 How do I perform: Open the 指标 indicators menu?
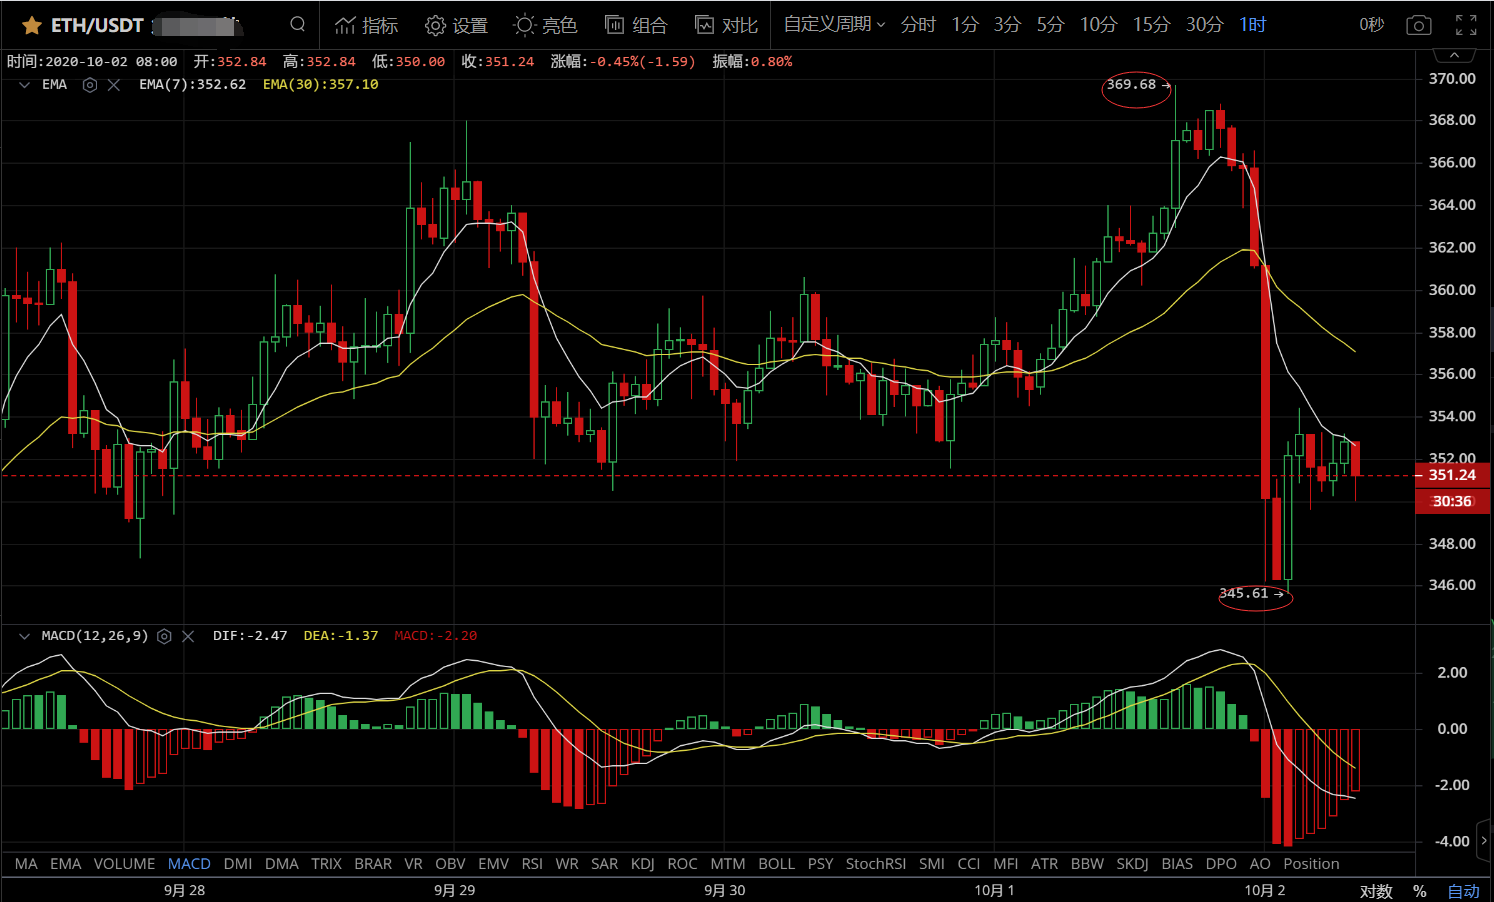366,25
